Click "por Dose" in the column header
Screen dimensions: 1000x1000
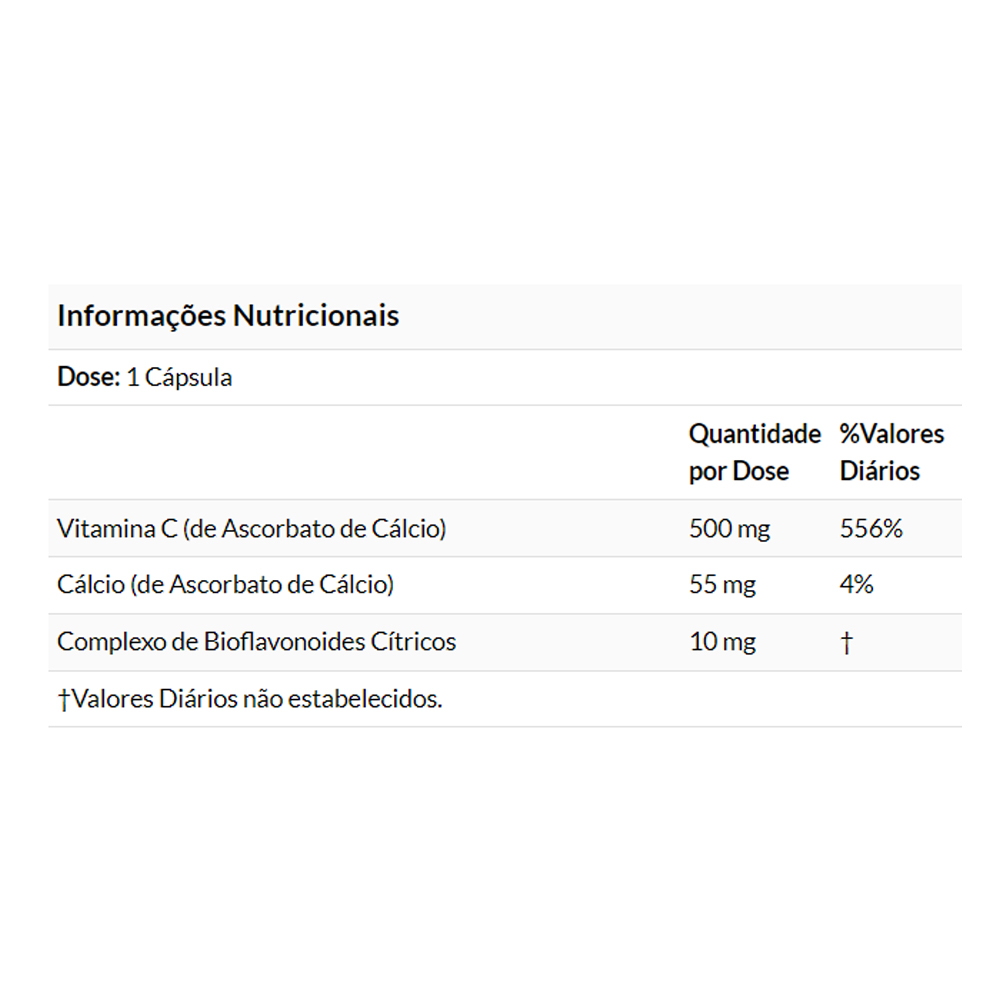click(738, 471)
